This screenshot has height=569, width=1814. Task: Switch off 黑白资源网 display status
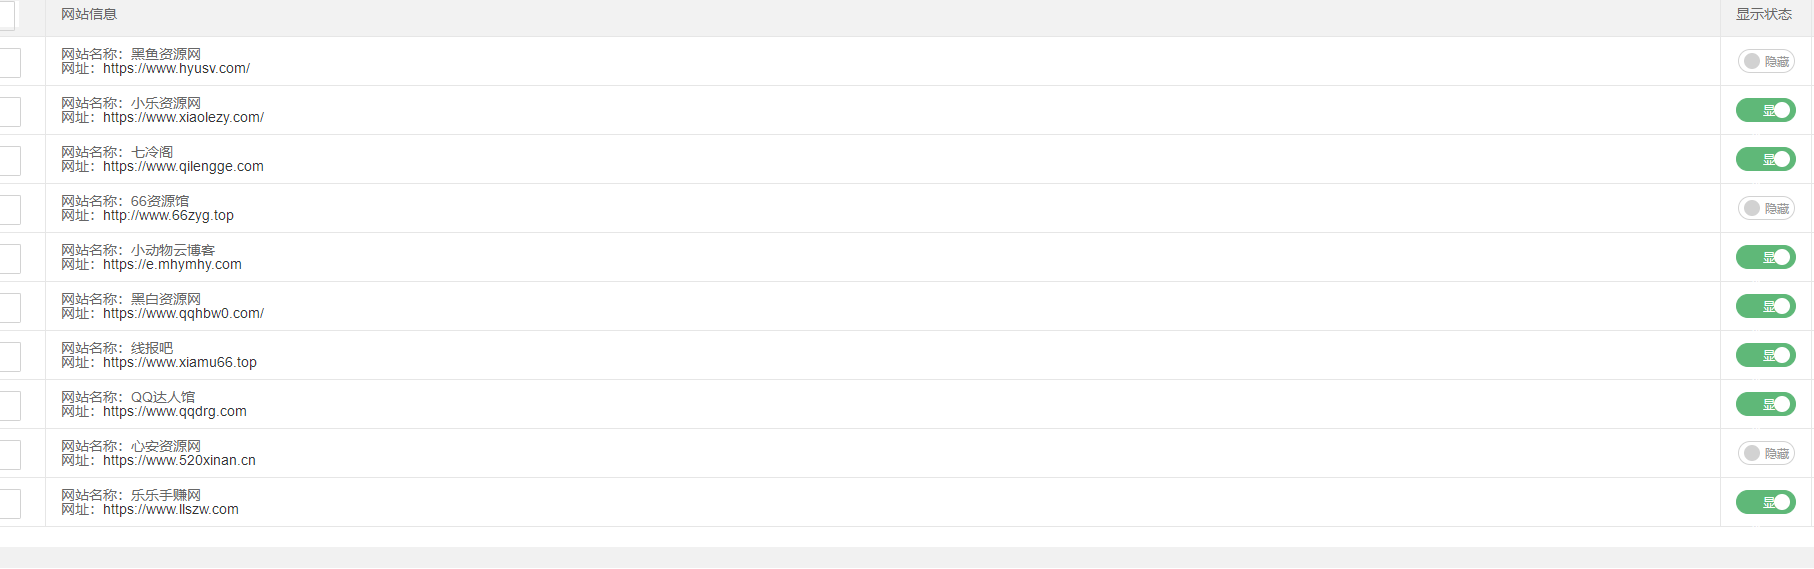coord(1765,307)
